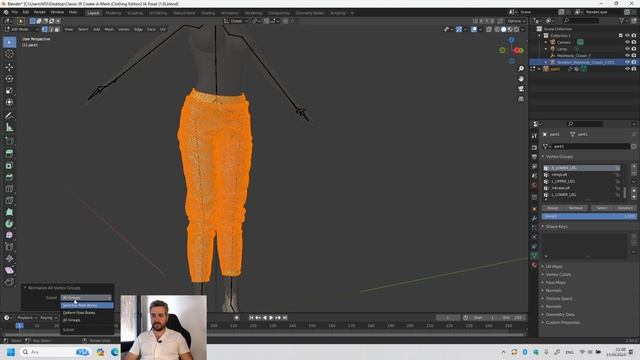Screen dimensions: 640x360
Task: Toggle camera view gizmo icon
Action: [521, 89]
